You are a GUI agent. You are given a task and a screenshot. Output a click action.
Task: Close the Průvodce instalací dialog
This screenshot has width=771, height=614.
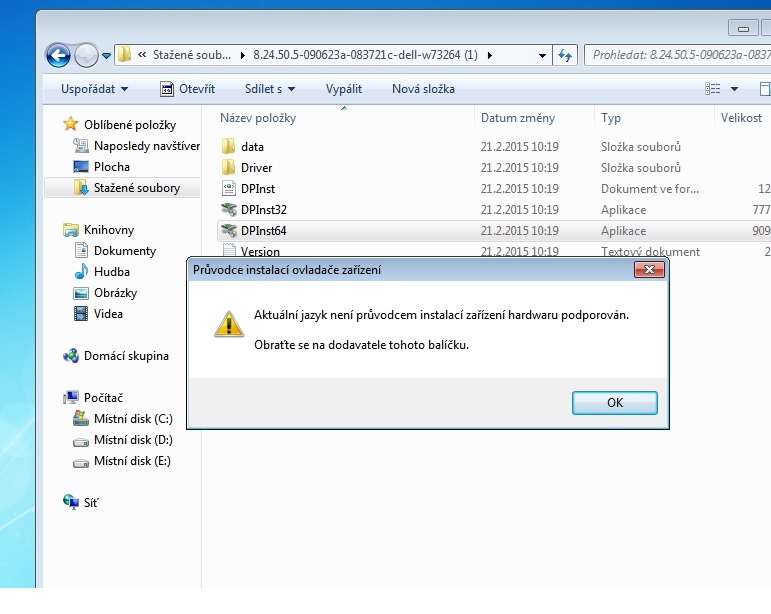649,269
